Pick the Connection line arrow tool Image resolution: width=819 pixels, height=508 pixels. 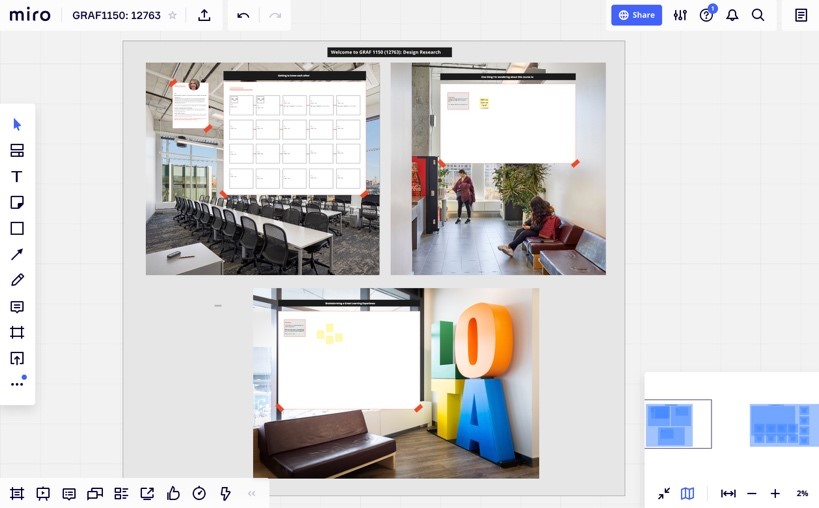point(17,255)
